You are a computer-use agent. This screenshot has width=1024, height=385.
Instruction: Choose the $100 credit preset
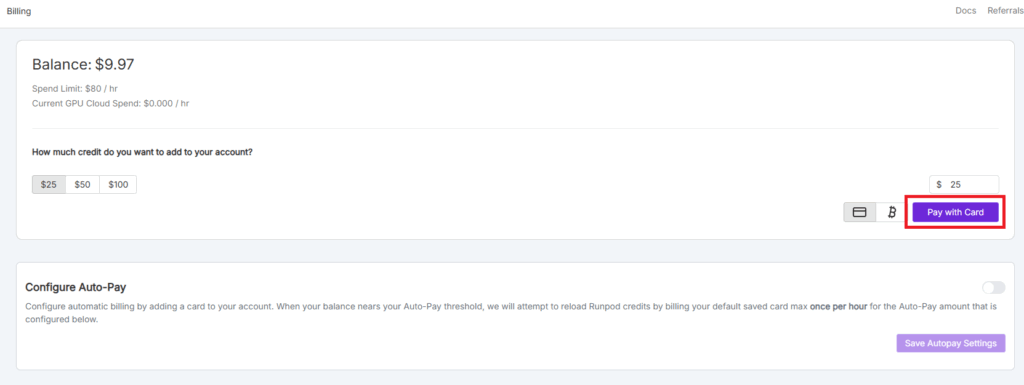[118, 185]
